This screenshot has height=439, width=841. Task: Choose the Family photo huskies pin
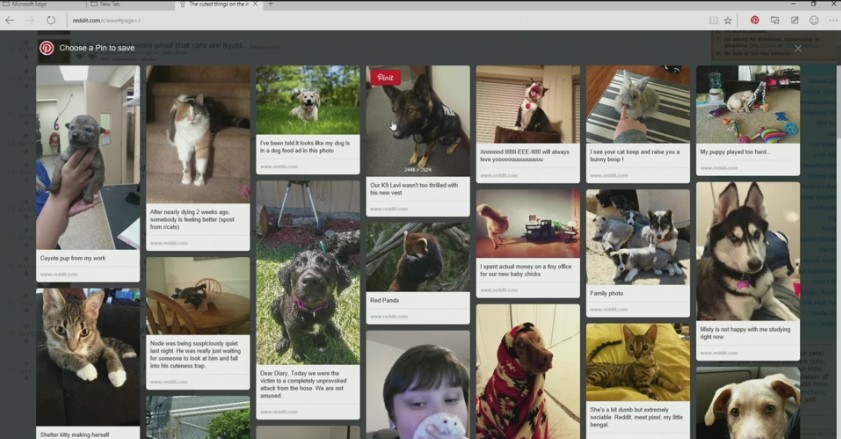pyautogui.click(x=637, y=238)
